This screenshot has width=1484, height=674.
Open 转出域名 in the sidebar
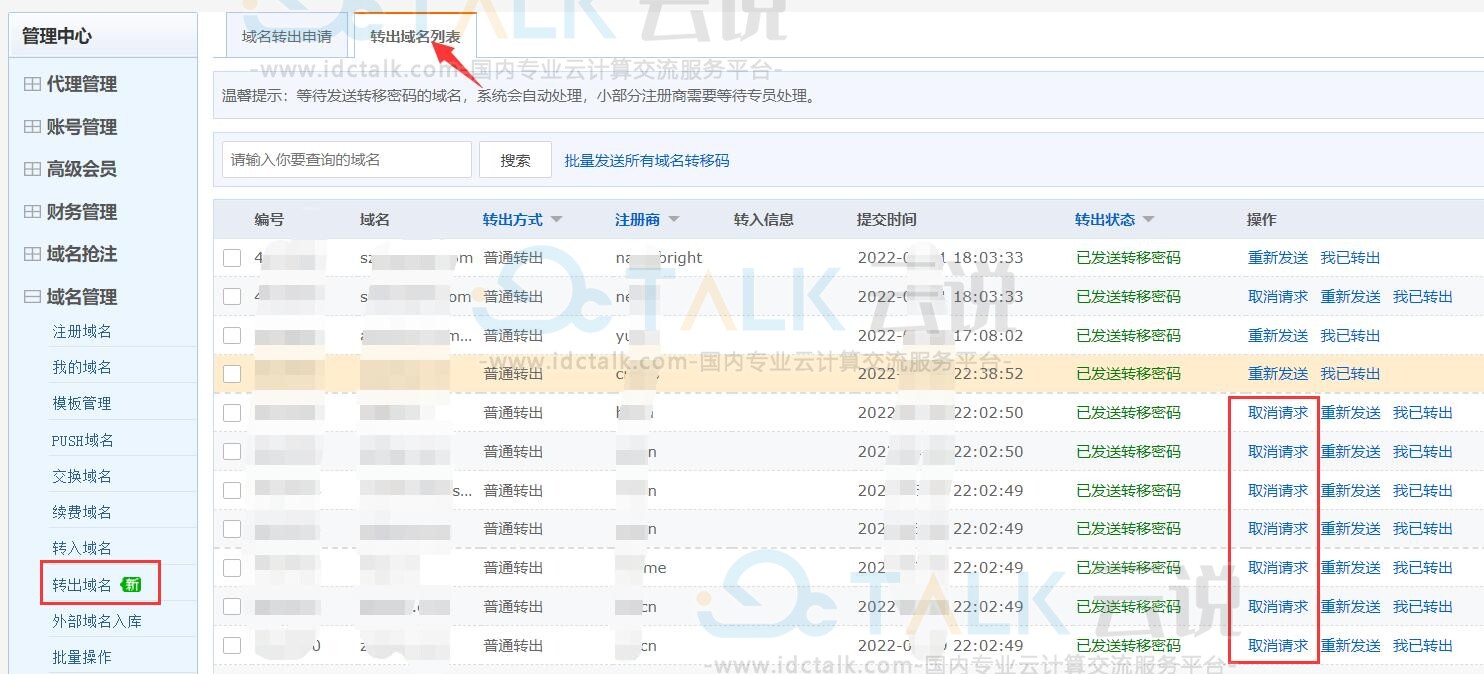(x=82, y=584)
